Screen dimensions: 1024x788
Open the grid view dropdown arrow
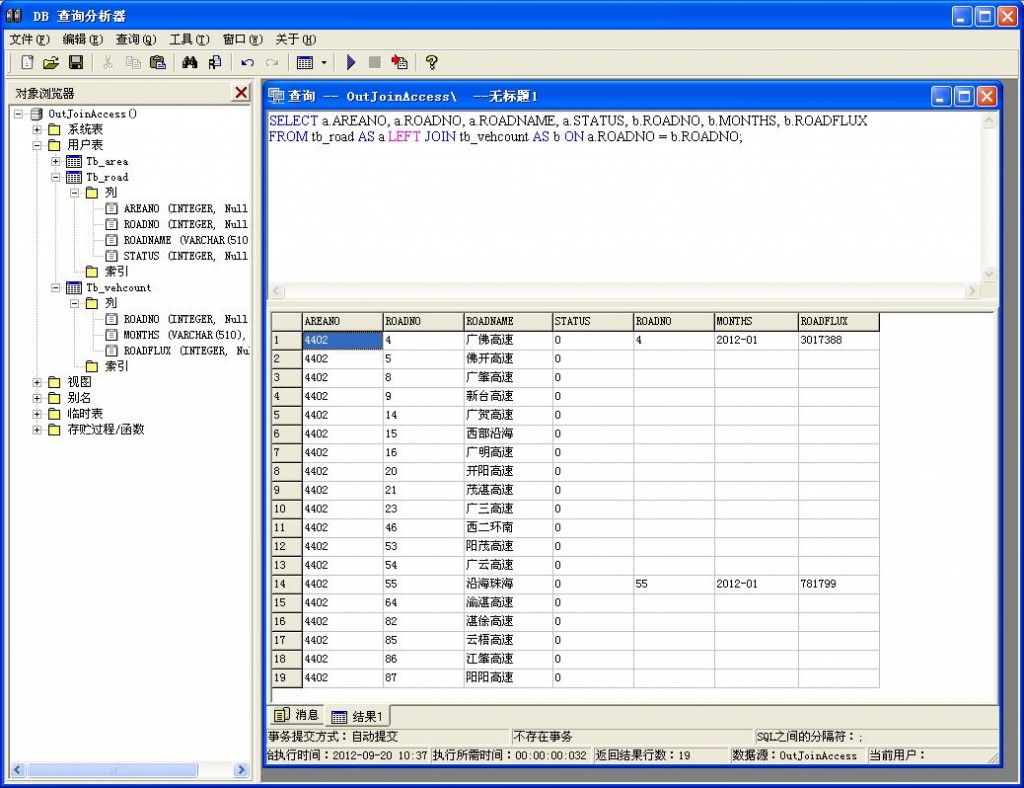[322, 62]
